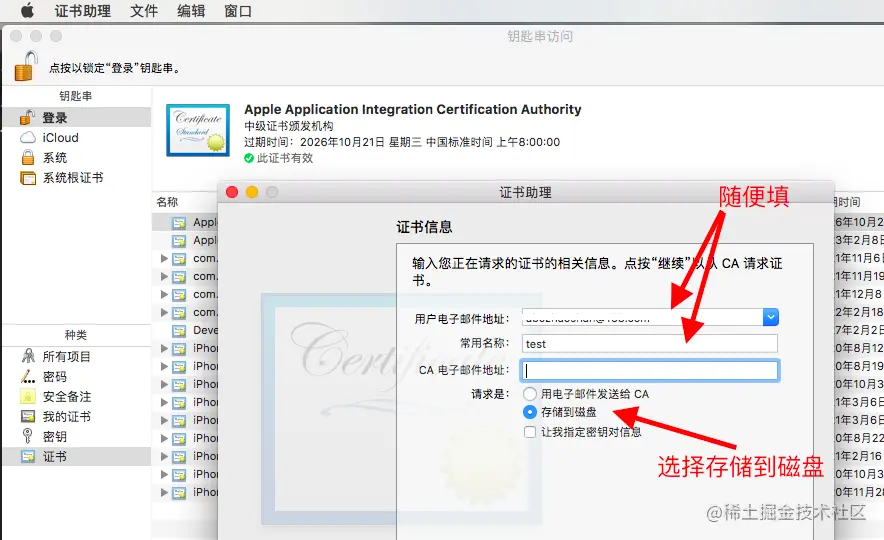This screenshot has width=884, height=540.
Task: Click the 我的证书 icon
Action: (28, 417)
